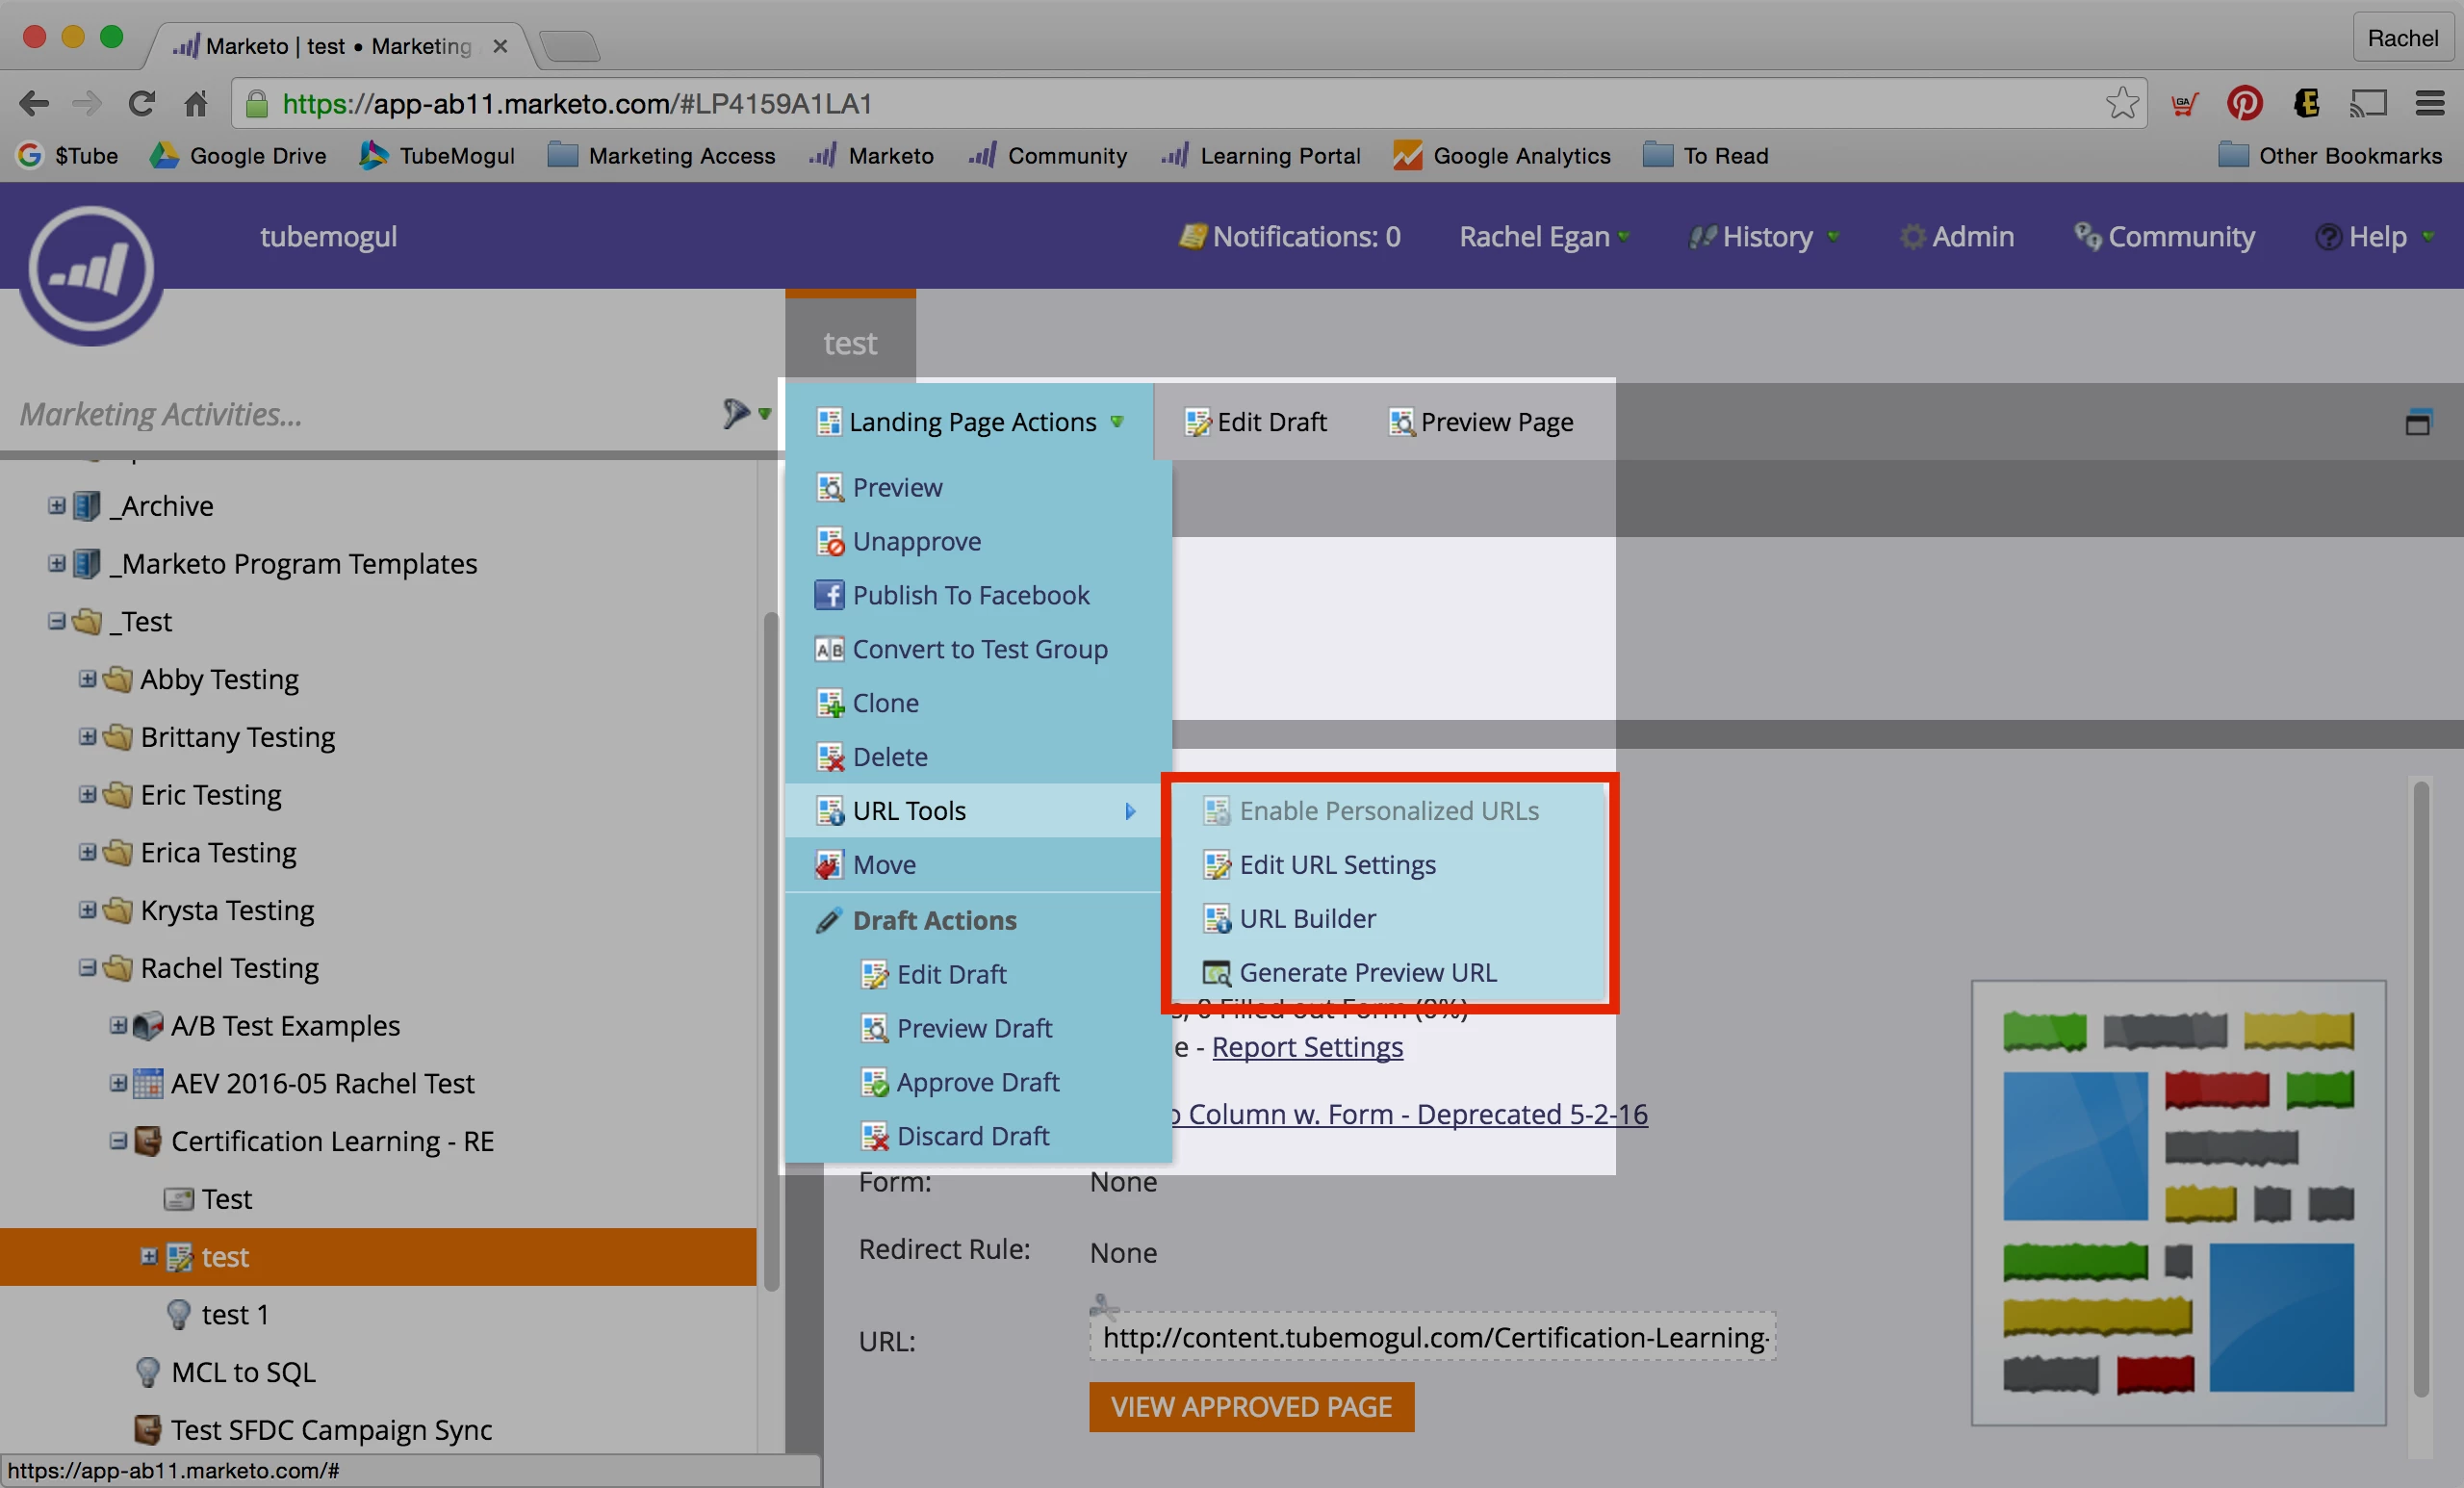Click the Marketo logo home icon

[90, 270]
